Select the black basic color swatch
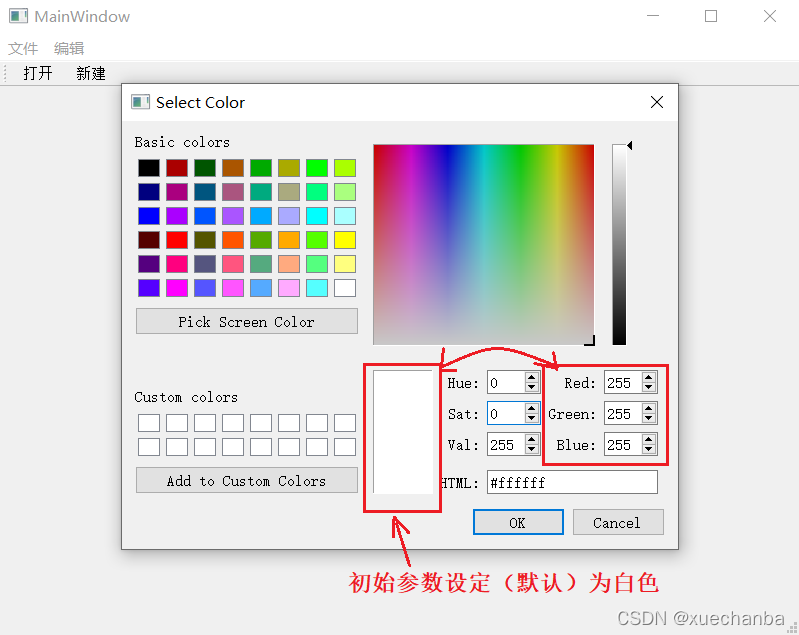 tap(149, 168)
